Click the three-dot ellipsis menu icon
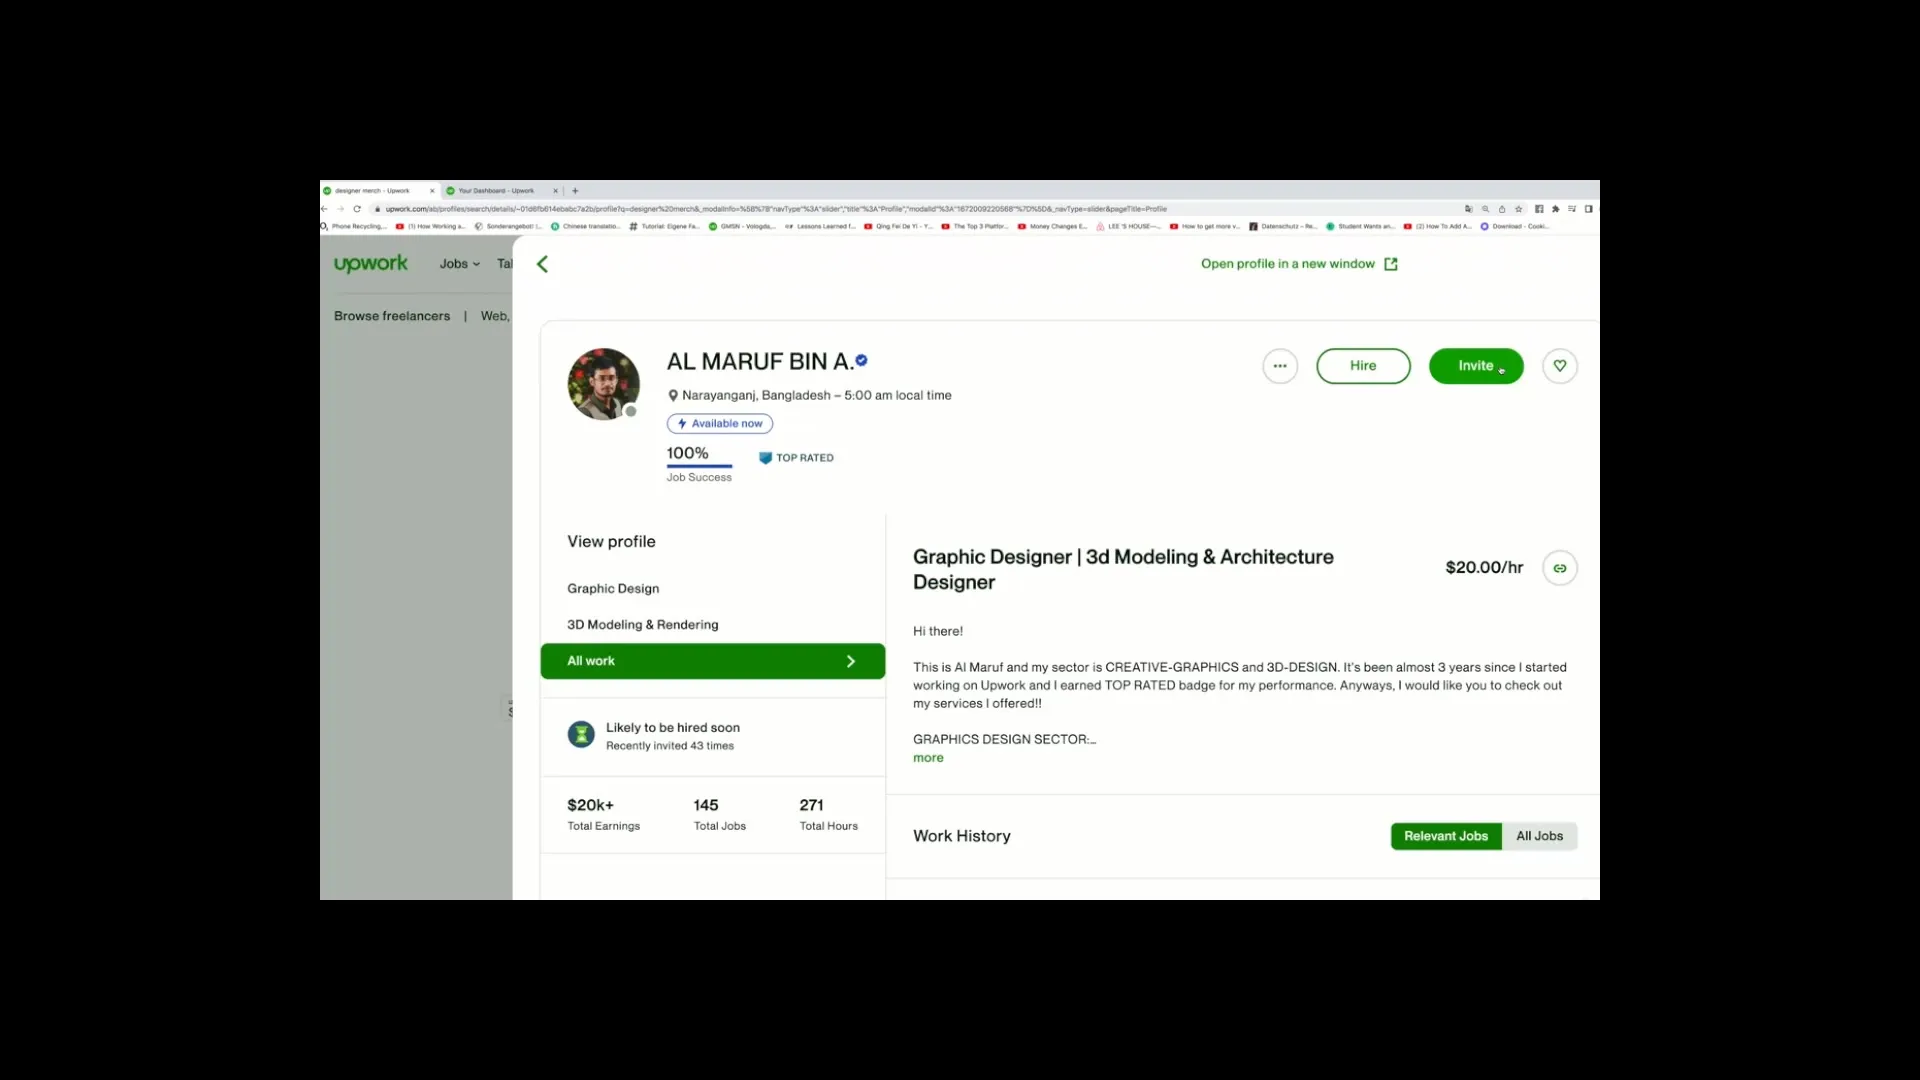 point(1278,365)
